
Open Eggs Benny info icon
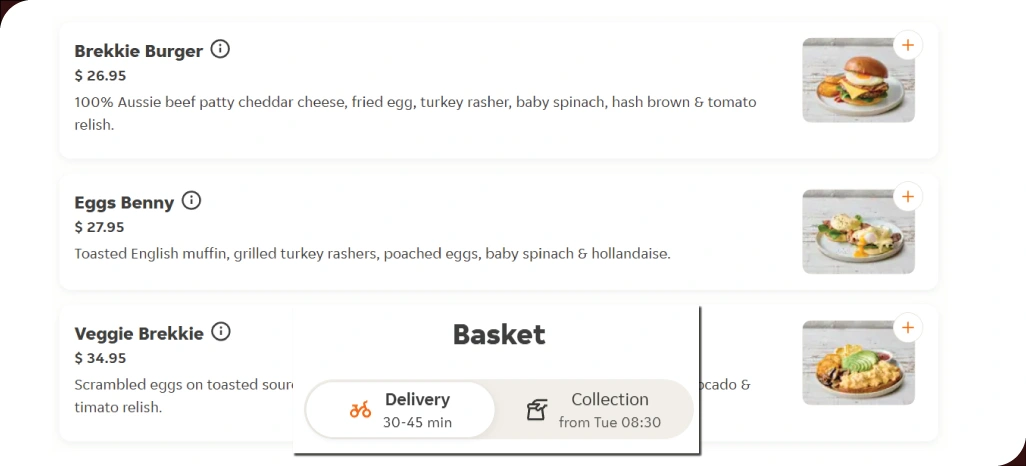[x=191, y=201]
